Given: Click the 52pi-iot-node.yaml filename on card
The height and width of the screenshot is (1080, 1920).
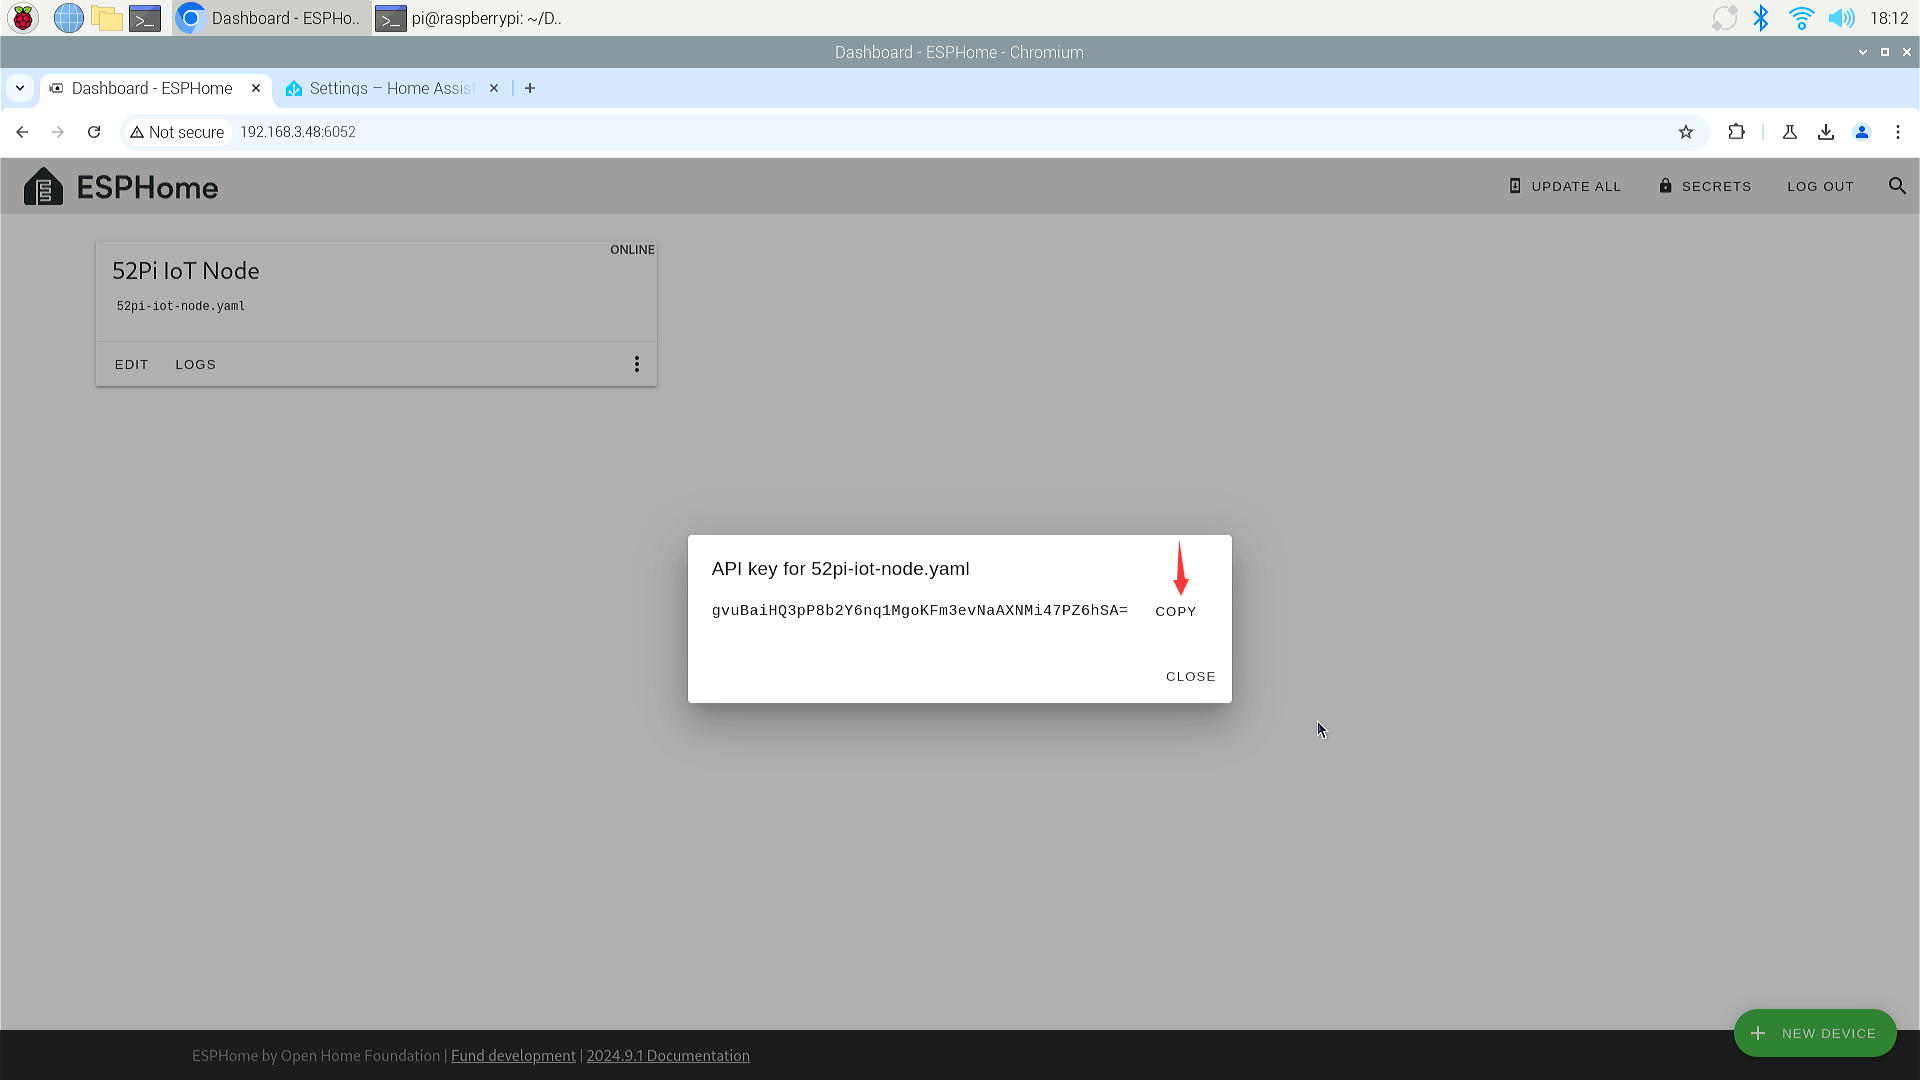Looking at the screenshot, I should coord(181,306).
